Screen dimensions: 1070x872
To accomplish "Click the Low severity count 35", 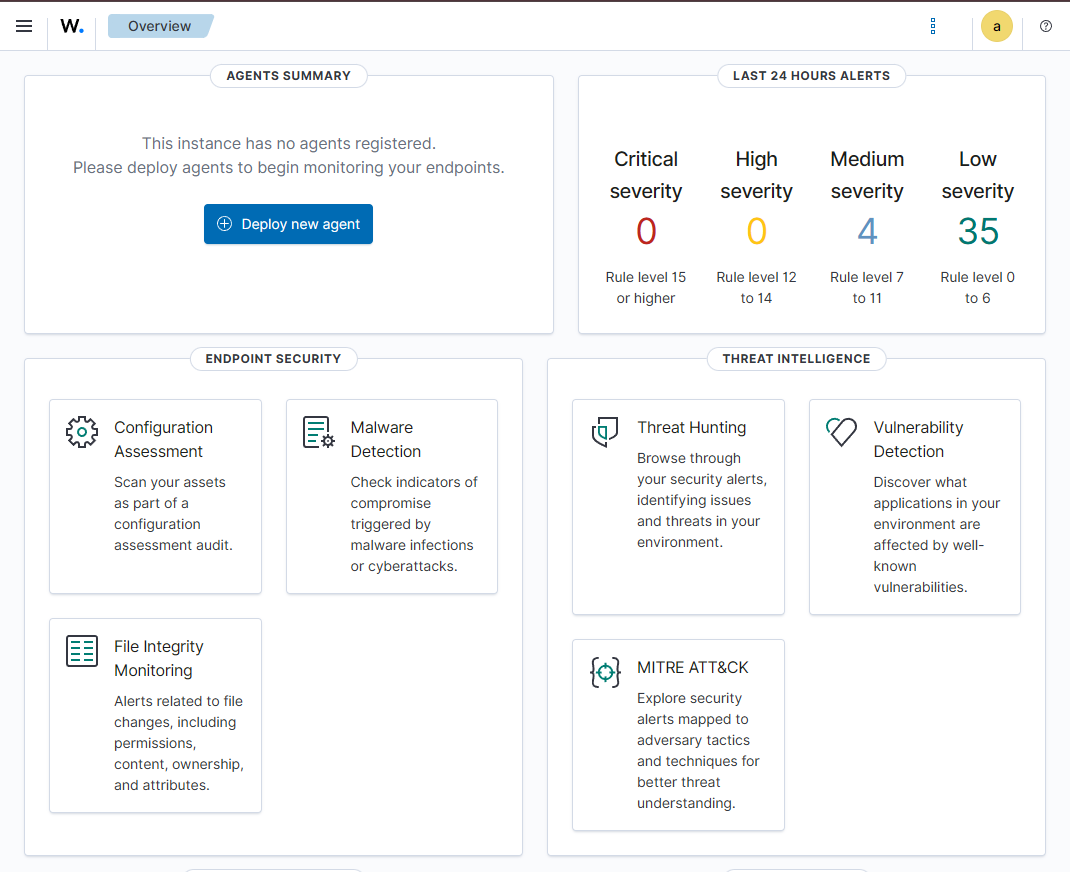I will click(x=977, y=231).
